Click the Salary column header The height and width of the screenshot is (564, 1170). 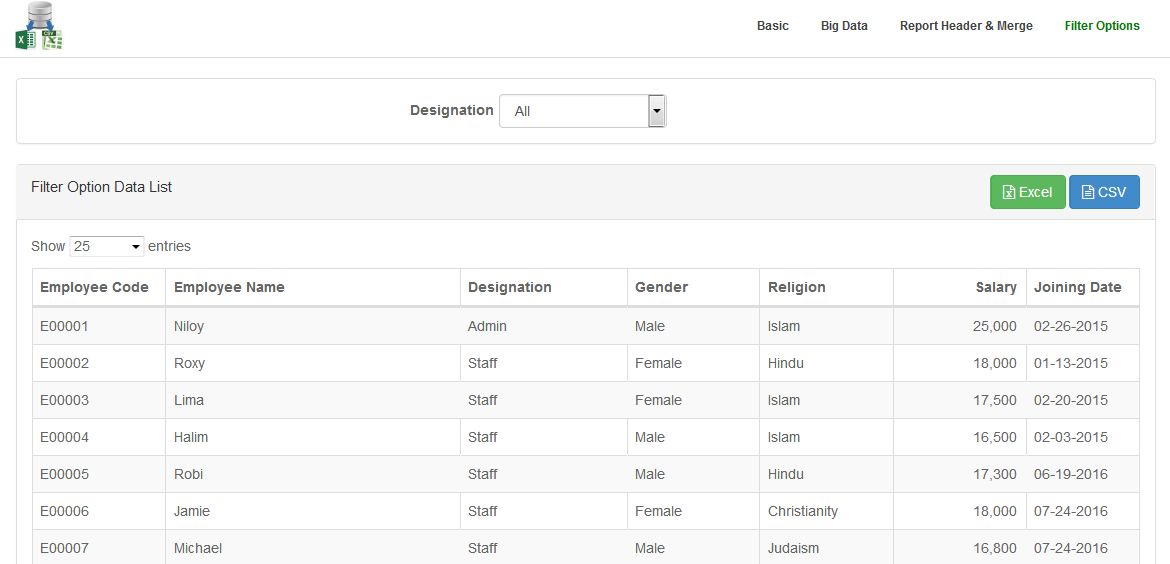click(x=995, y=287)
